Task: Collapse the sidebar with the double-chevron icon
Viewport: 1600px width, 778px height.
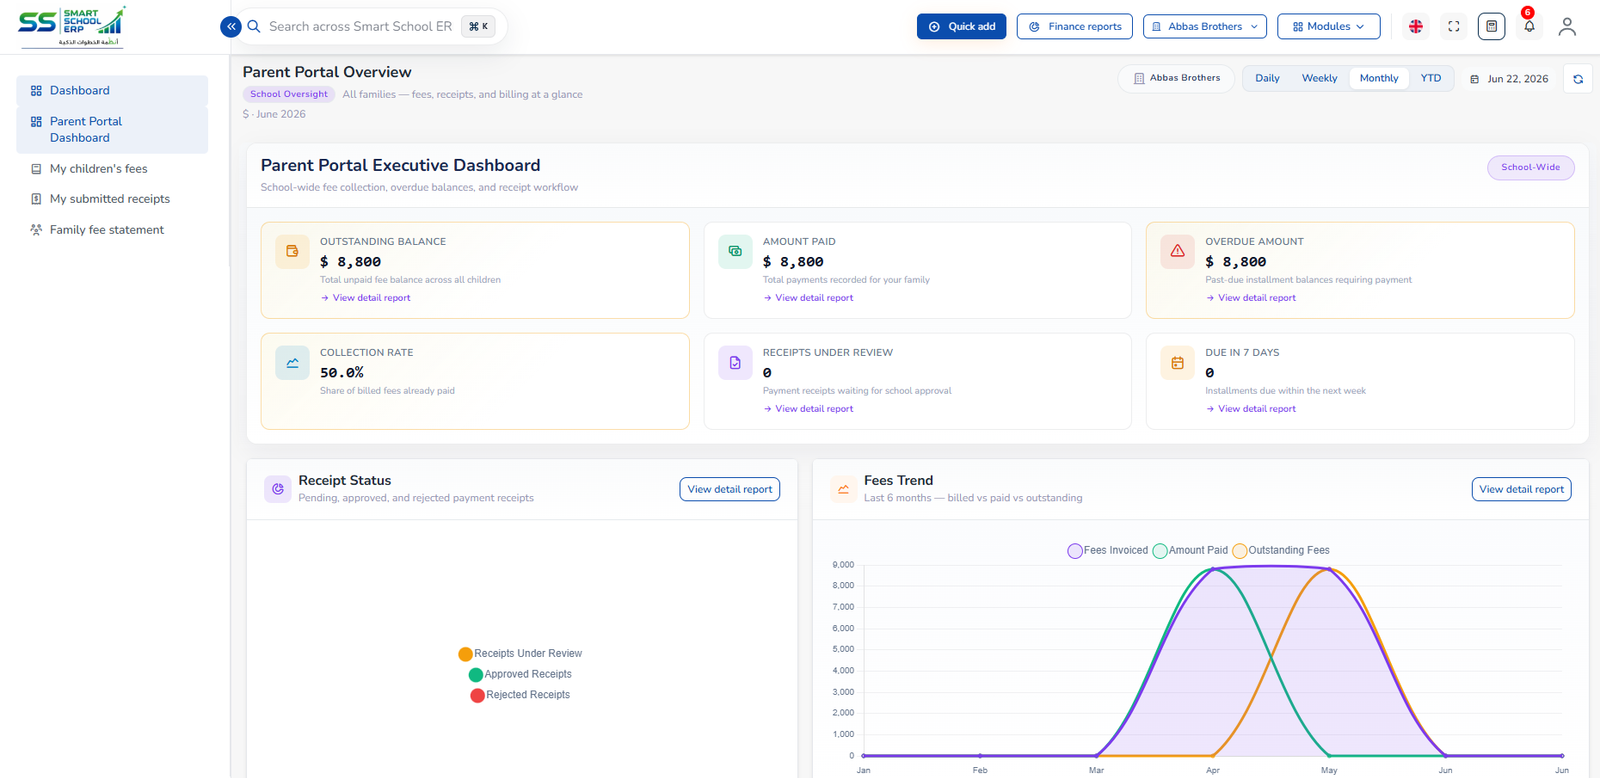Action: 231,27
